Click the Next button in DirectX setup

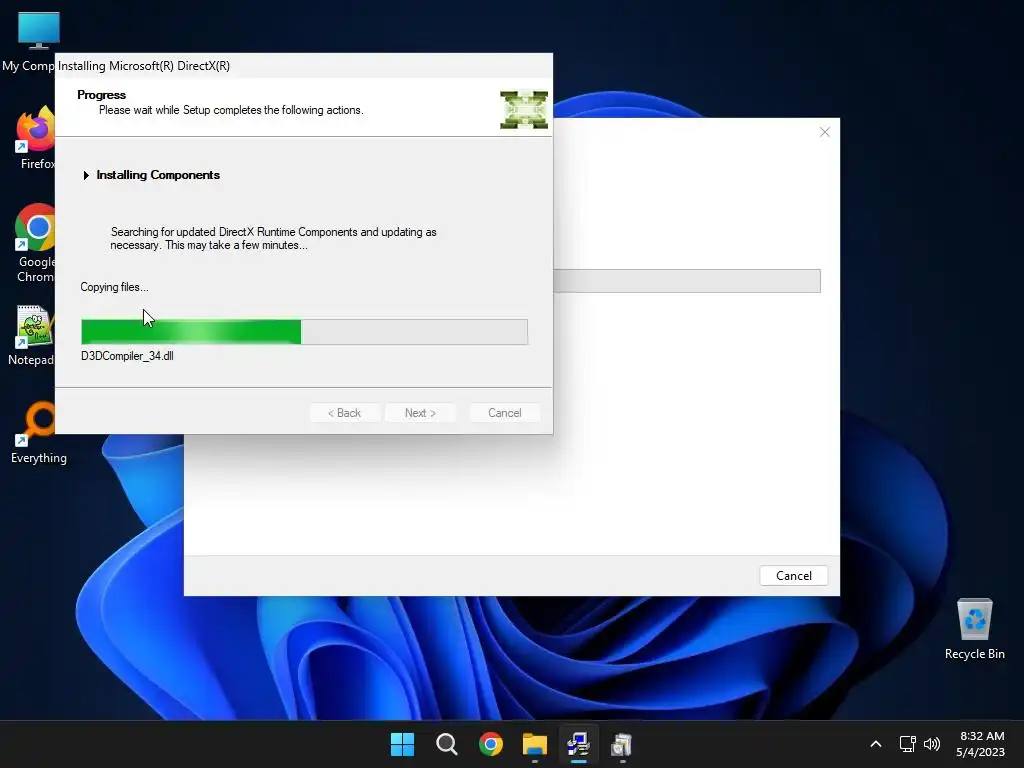tap(420, 413)
